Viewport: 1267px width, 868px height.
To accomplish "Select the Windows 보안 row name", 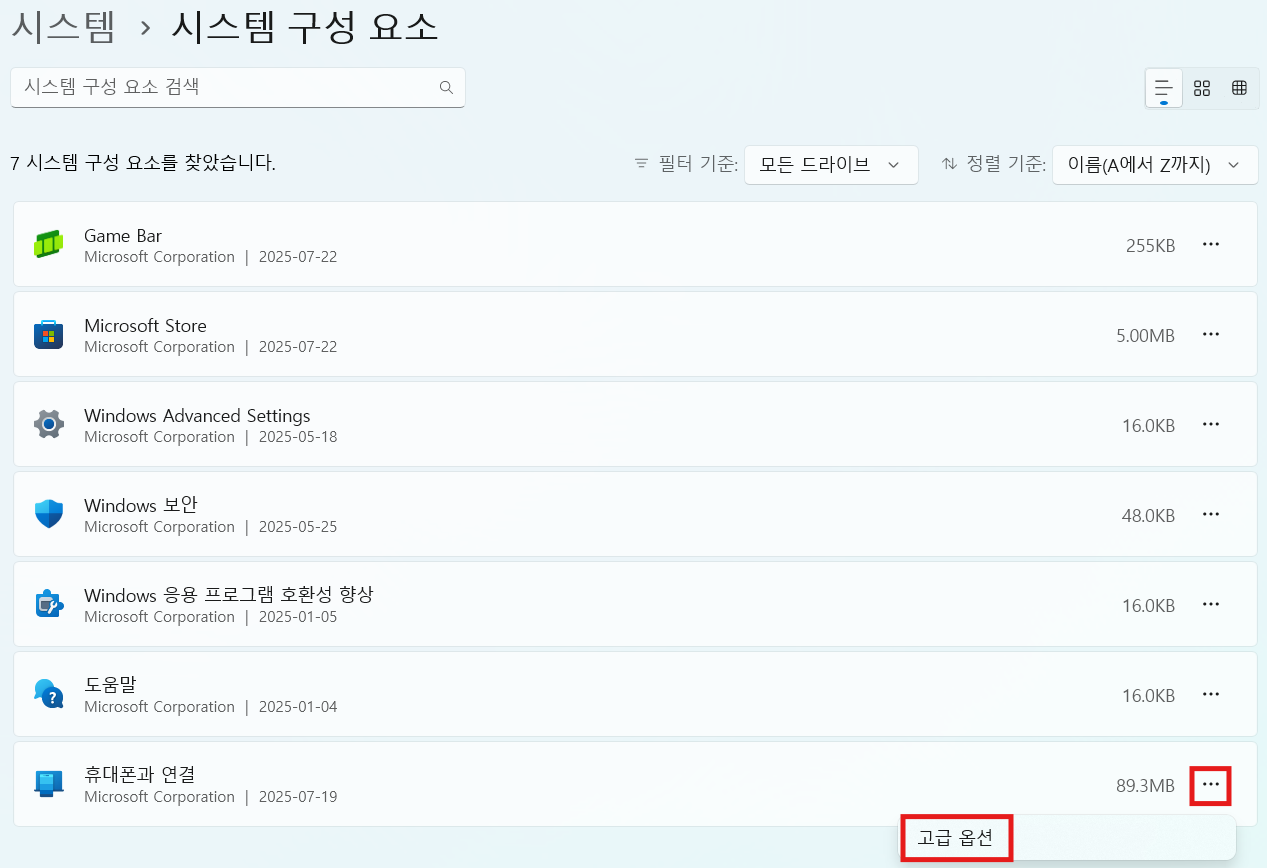I will tap(141, 506).
